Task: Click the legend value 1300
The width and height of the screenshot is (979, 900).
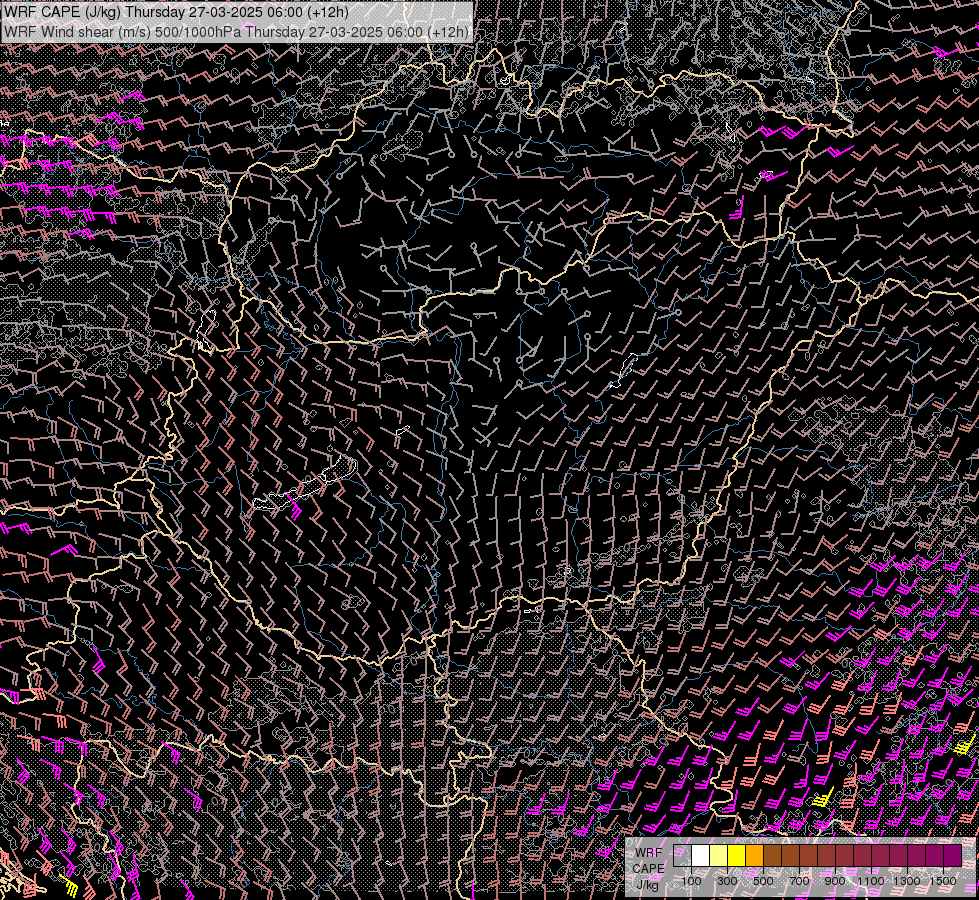Action: coord(907,881)
